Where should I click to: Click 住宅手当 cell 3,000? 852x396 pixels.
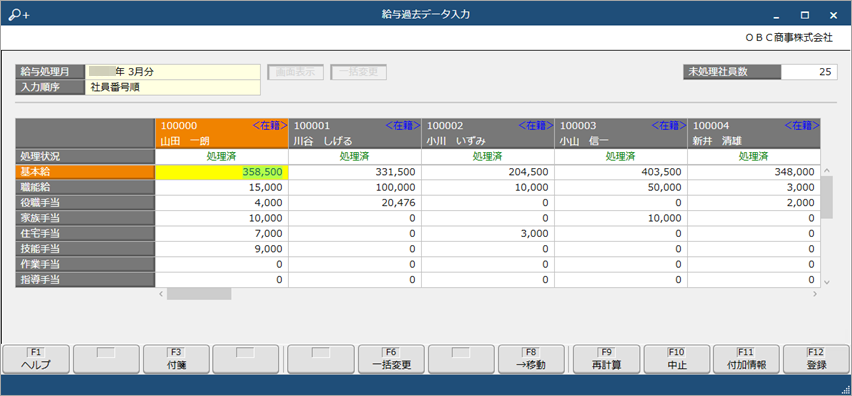click(488, 234)
